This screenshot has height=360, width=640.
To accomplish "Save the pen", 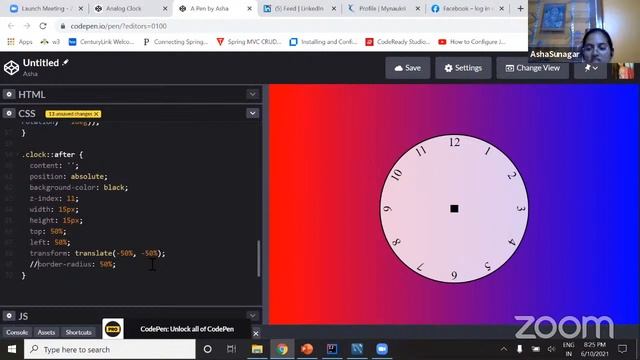I will click(x=407, y=68).
